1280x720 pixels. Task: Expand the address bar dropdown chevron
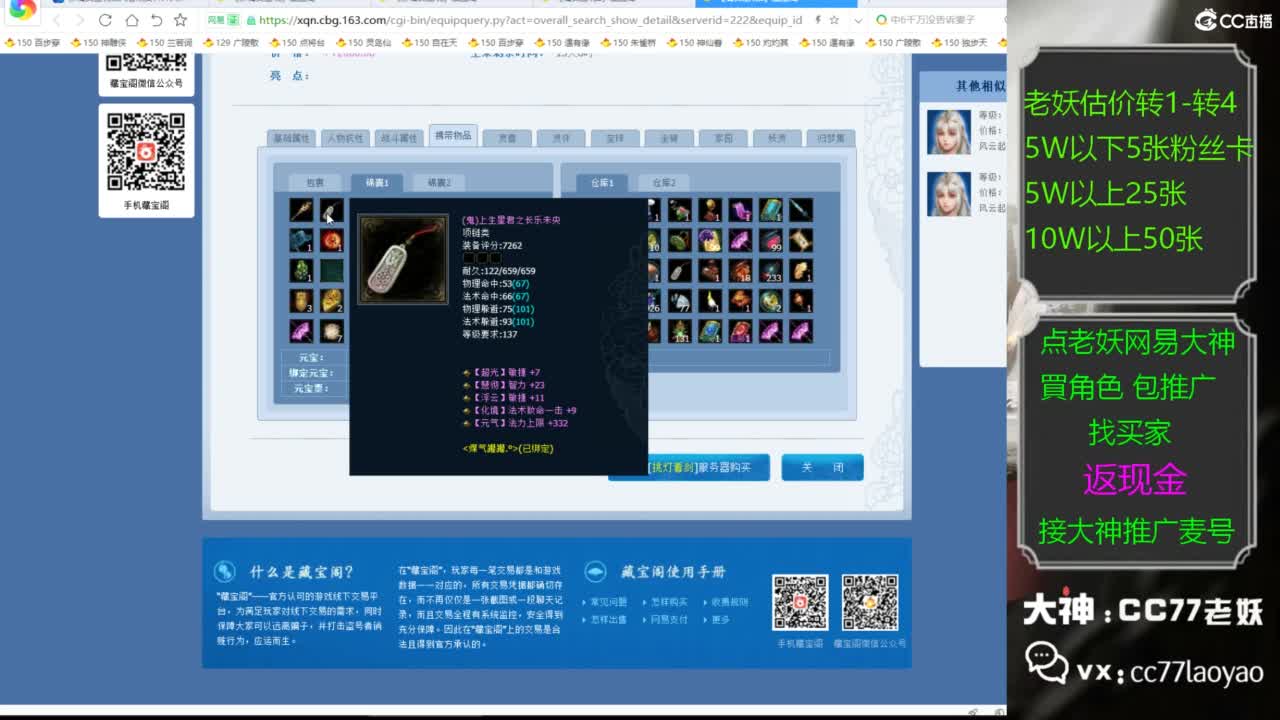click(857, 20)
